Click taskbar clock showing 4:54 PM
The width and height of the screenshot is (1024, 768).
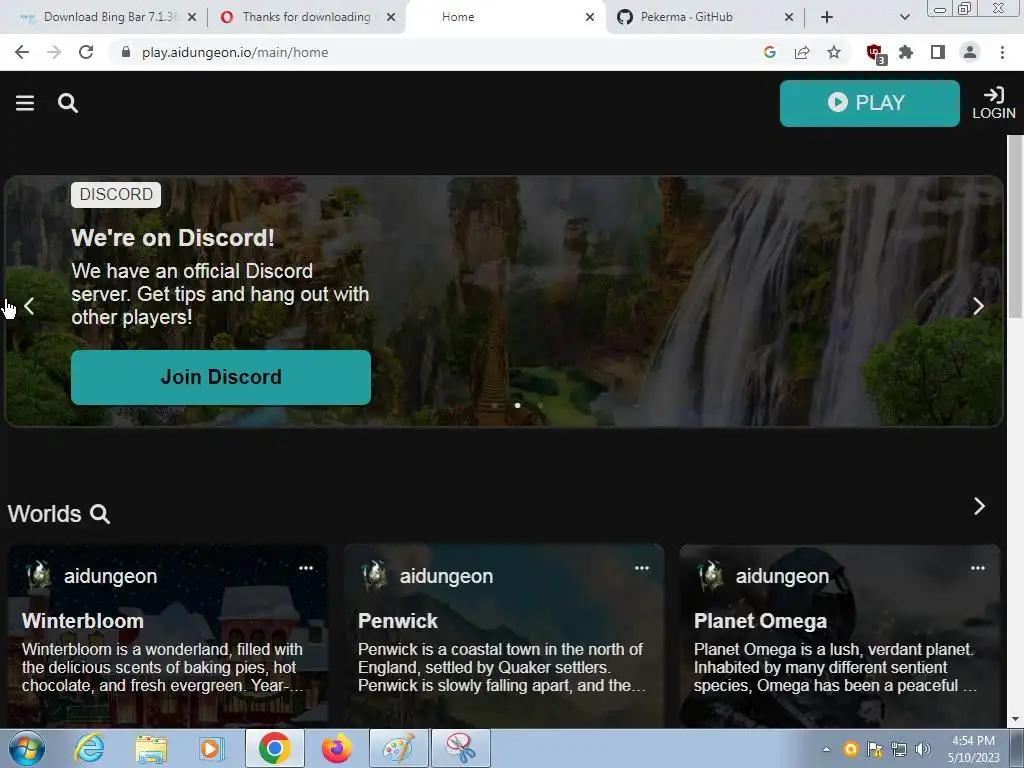pos(973,749)
